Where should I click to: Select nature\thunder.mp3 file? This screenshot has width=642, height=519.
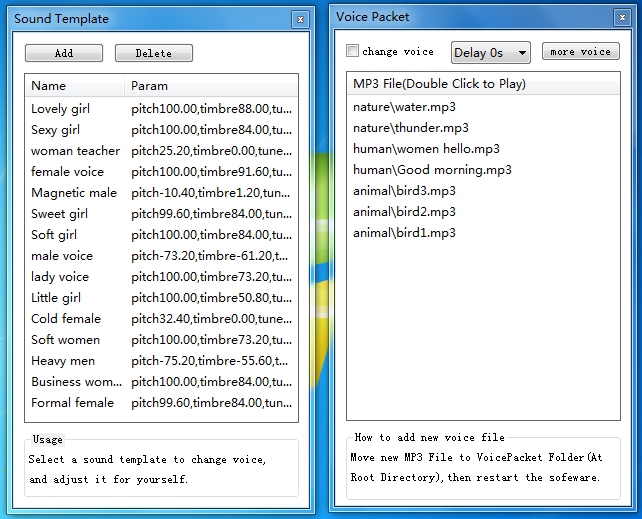[483, 128]
